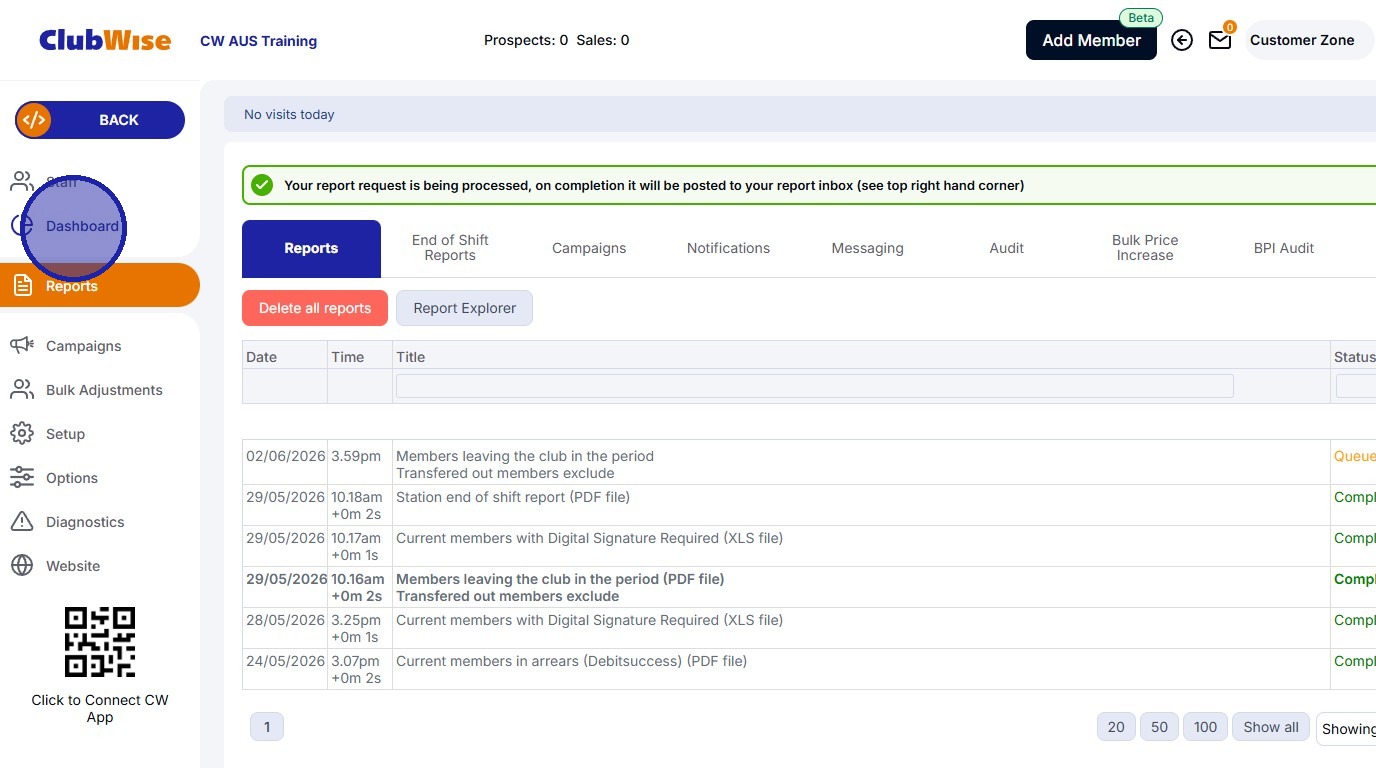The image size is (1376, 768).
Task: Click the Bulk Adjustments people icon
Action: click(22, 390)
